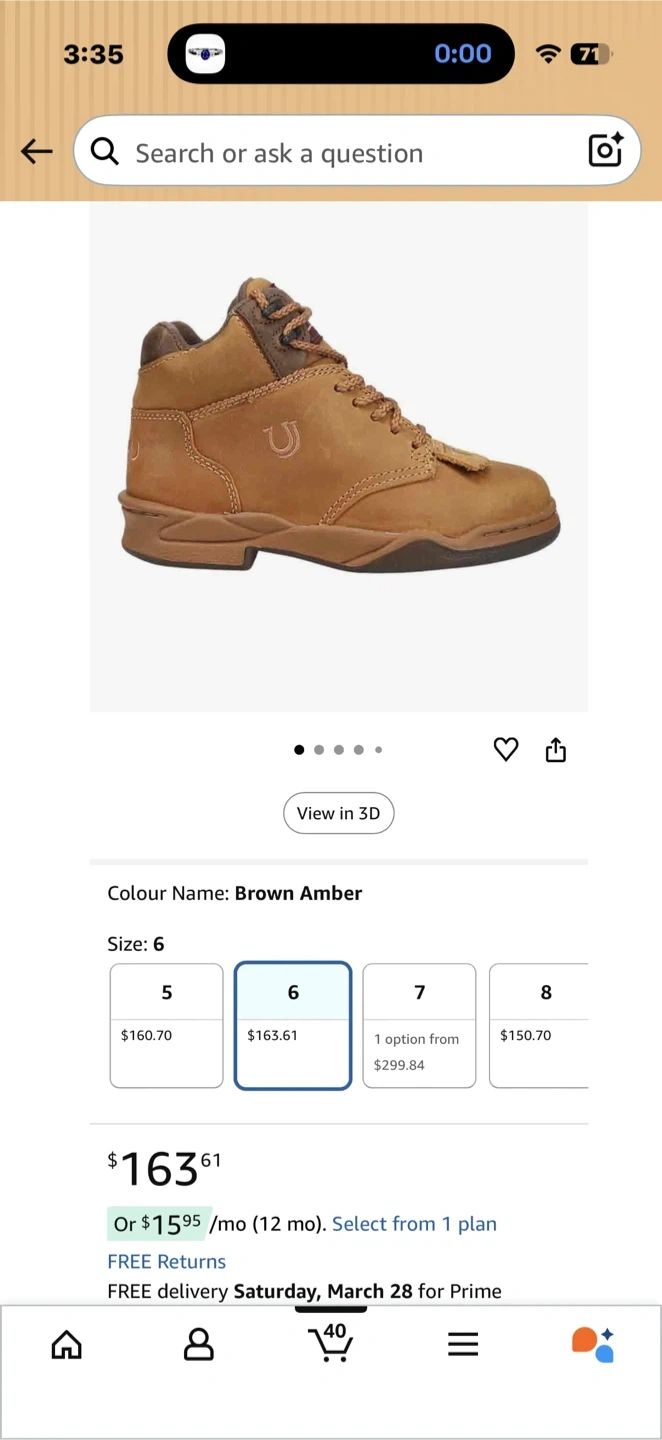Tap the share icon
This screenshot has width=662, height=1440.
click(556, 750)
